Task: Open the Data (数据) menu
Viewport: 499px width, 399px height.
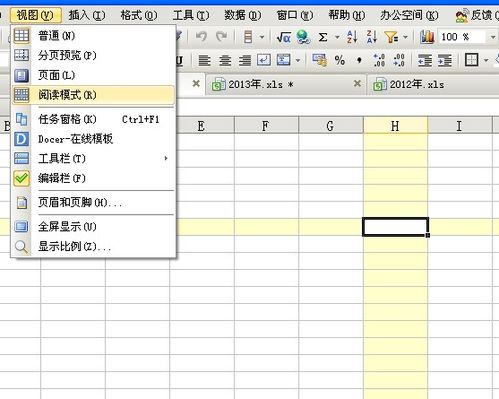Action: [x=243, y=15]
